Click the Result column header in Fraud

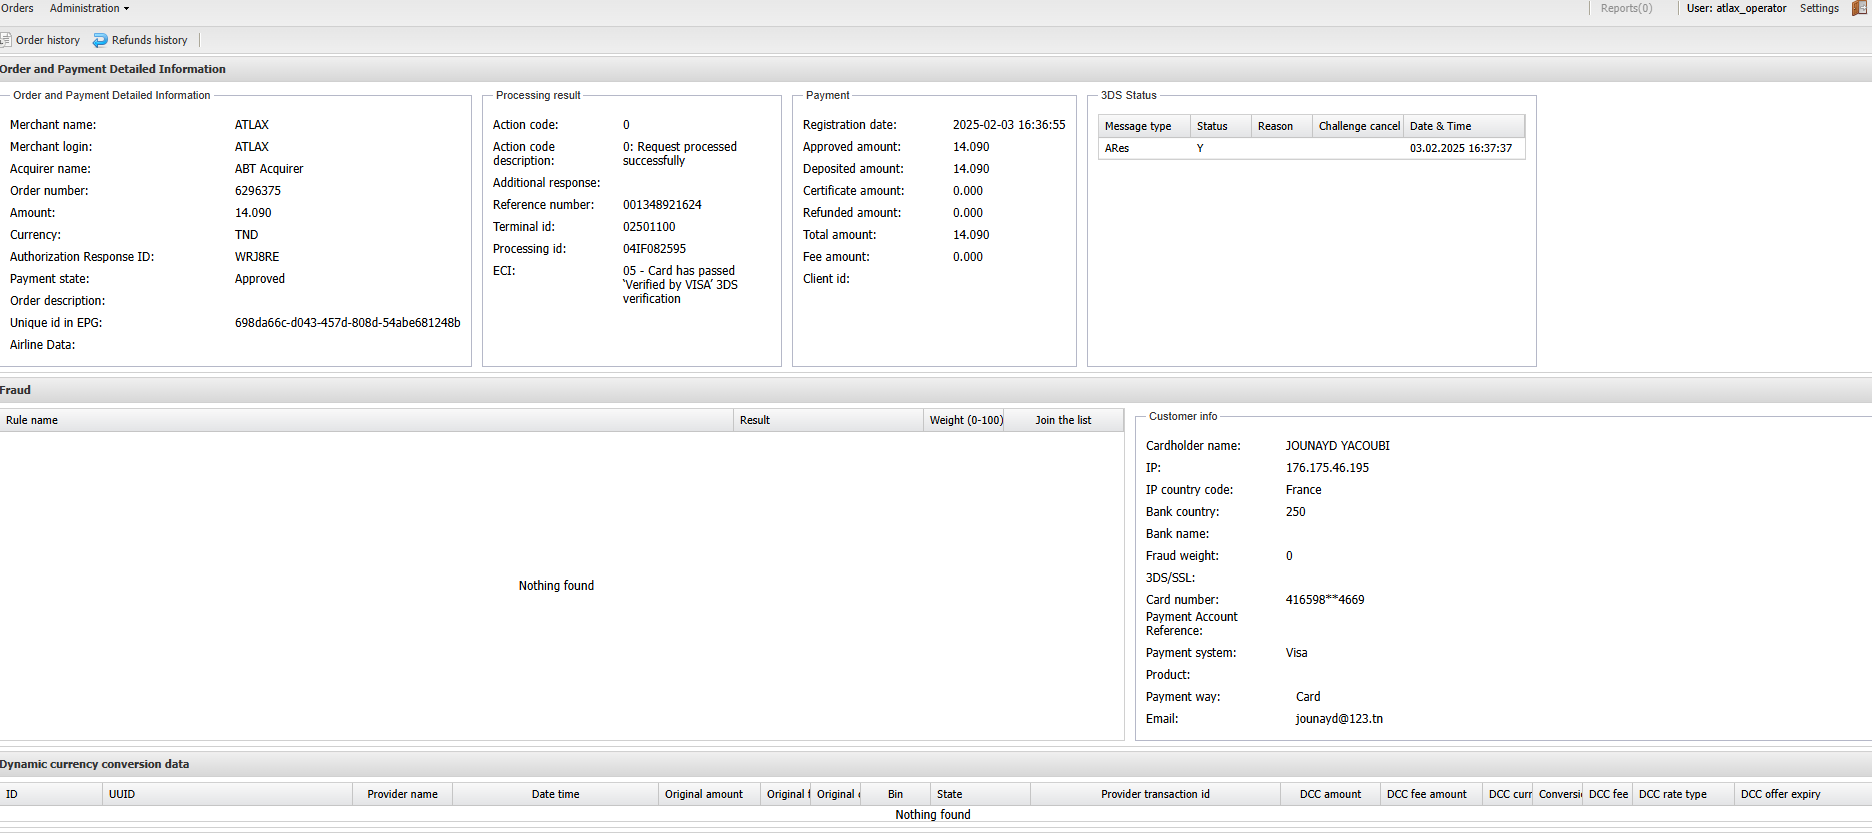[755, 420]
